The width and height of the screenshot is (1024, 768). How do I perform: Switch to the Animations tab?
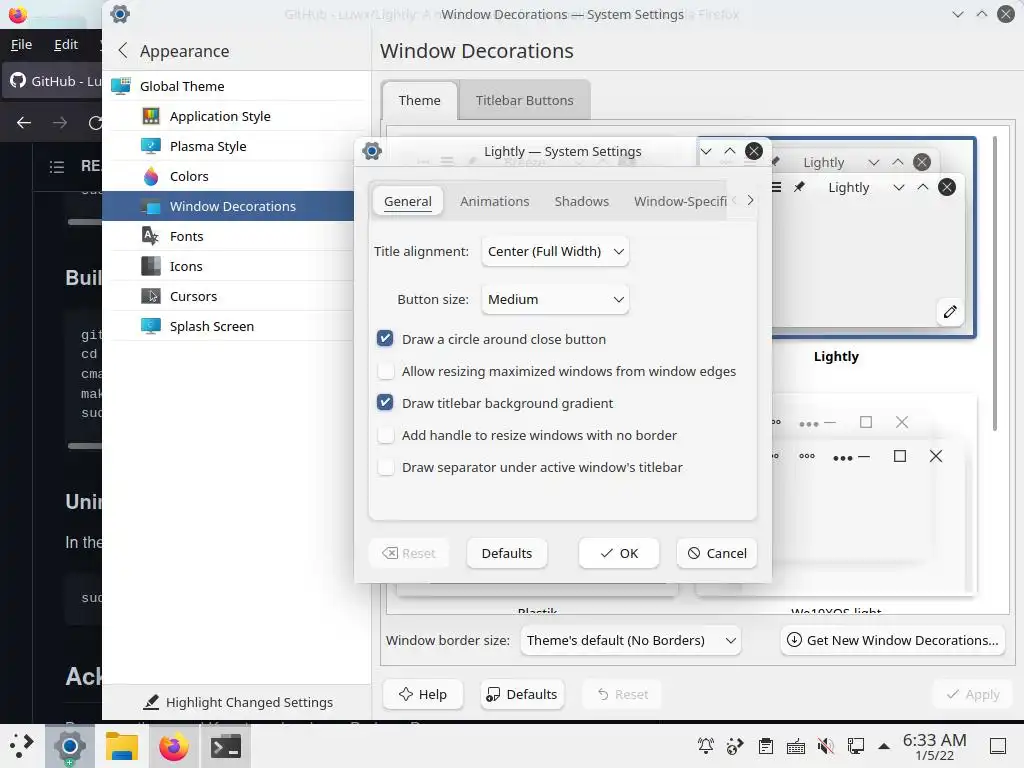tap(494, 201)
